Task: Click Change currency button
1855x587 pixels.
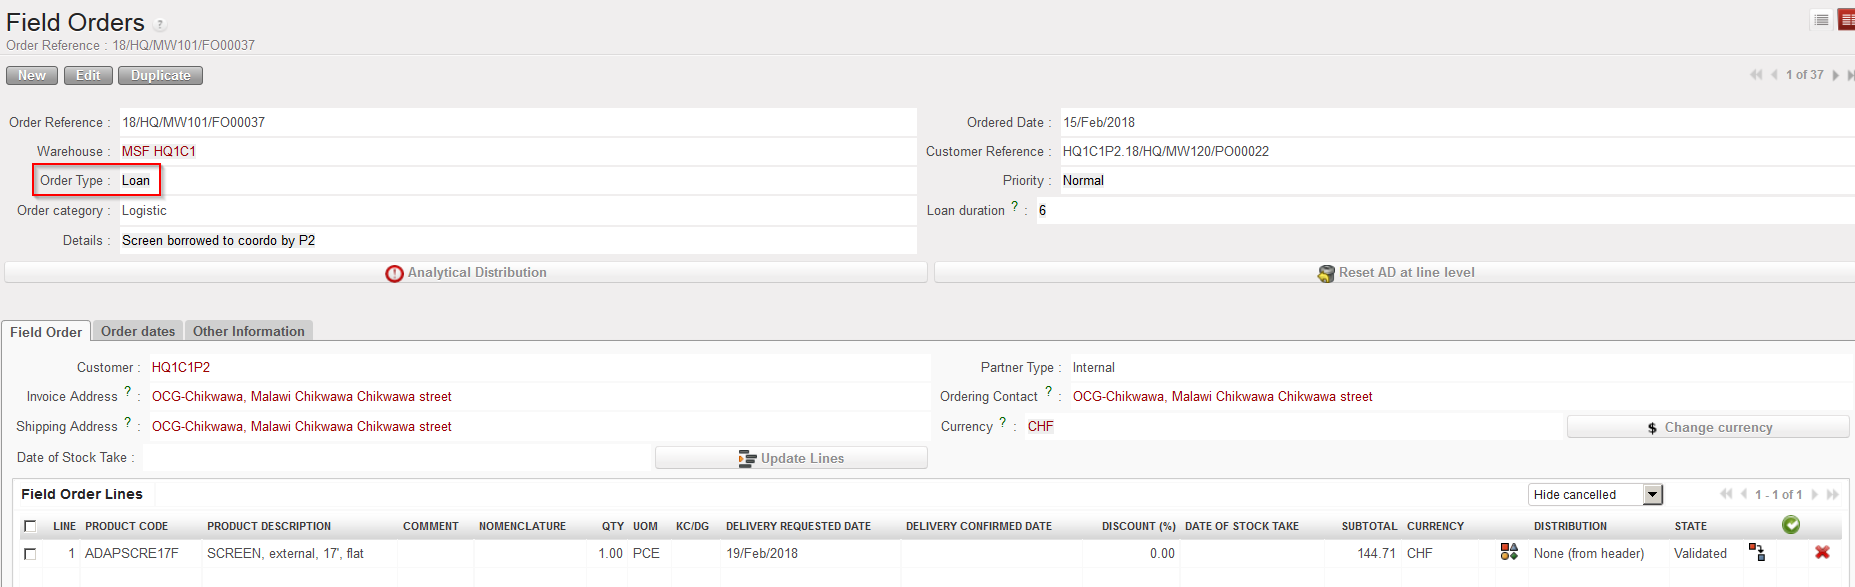Action: [x=1708, y=427]
